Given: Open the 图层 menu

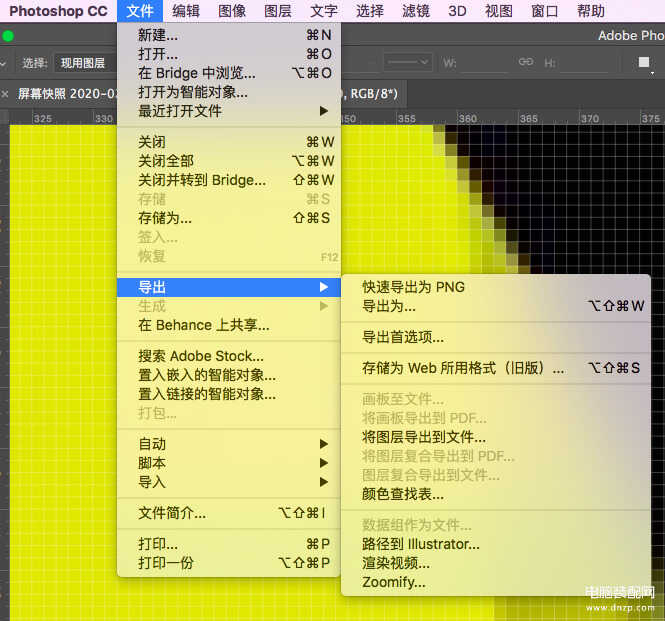Looking at the screenshot, I should tap(277, 11).
